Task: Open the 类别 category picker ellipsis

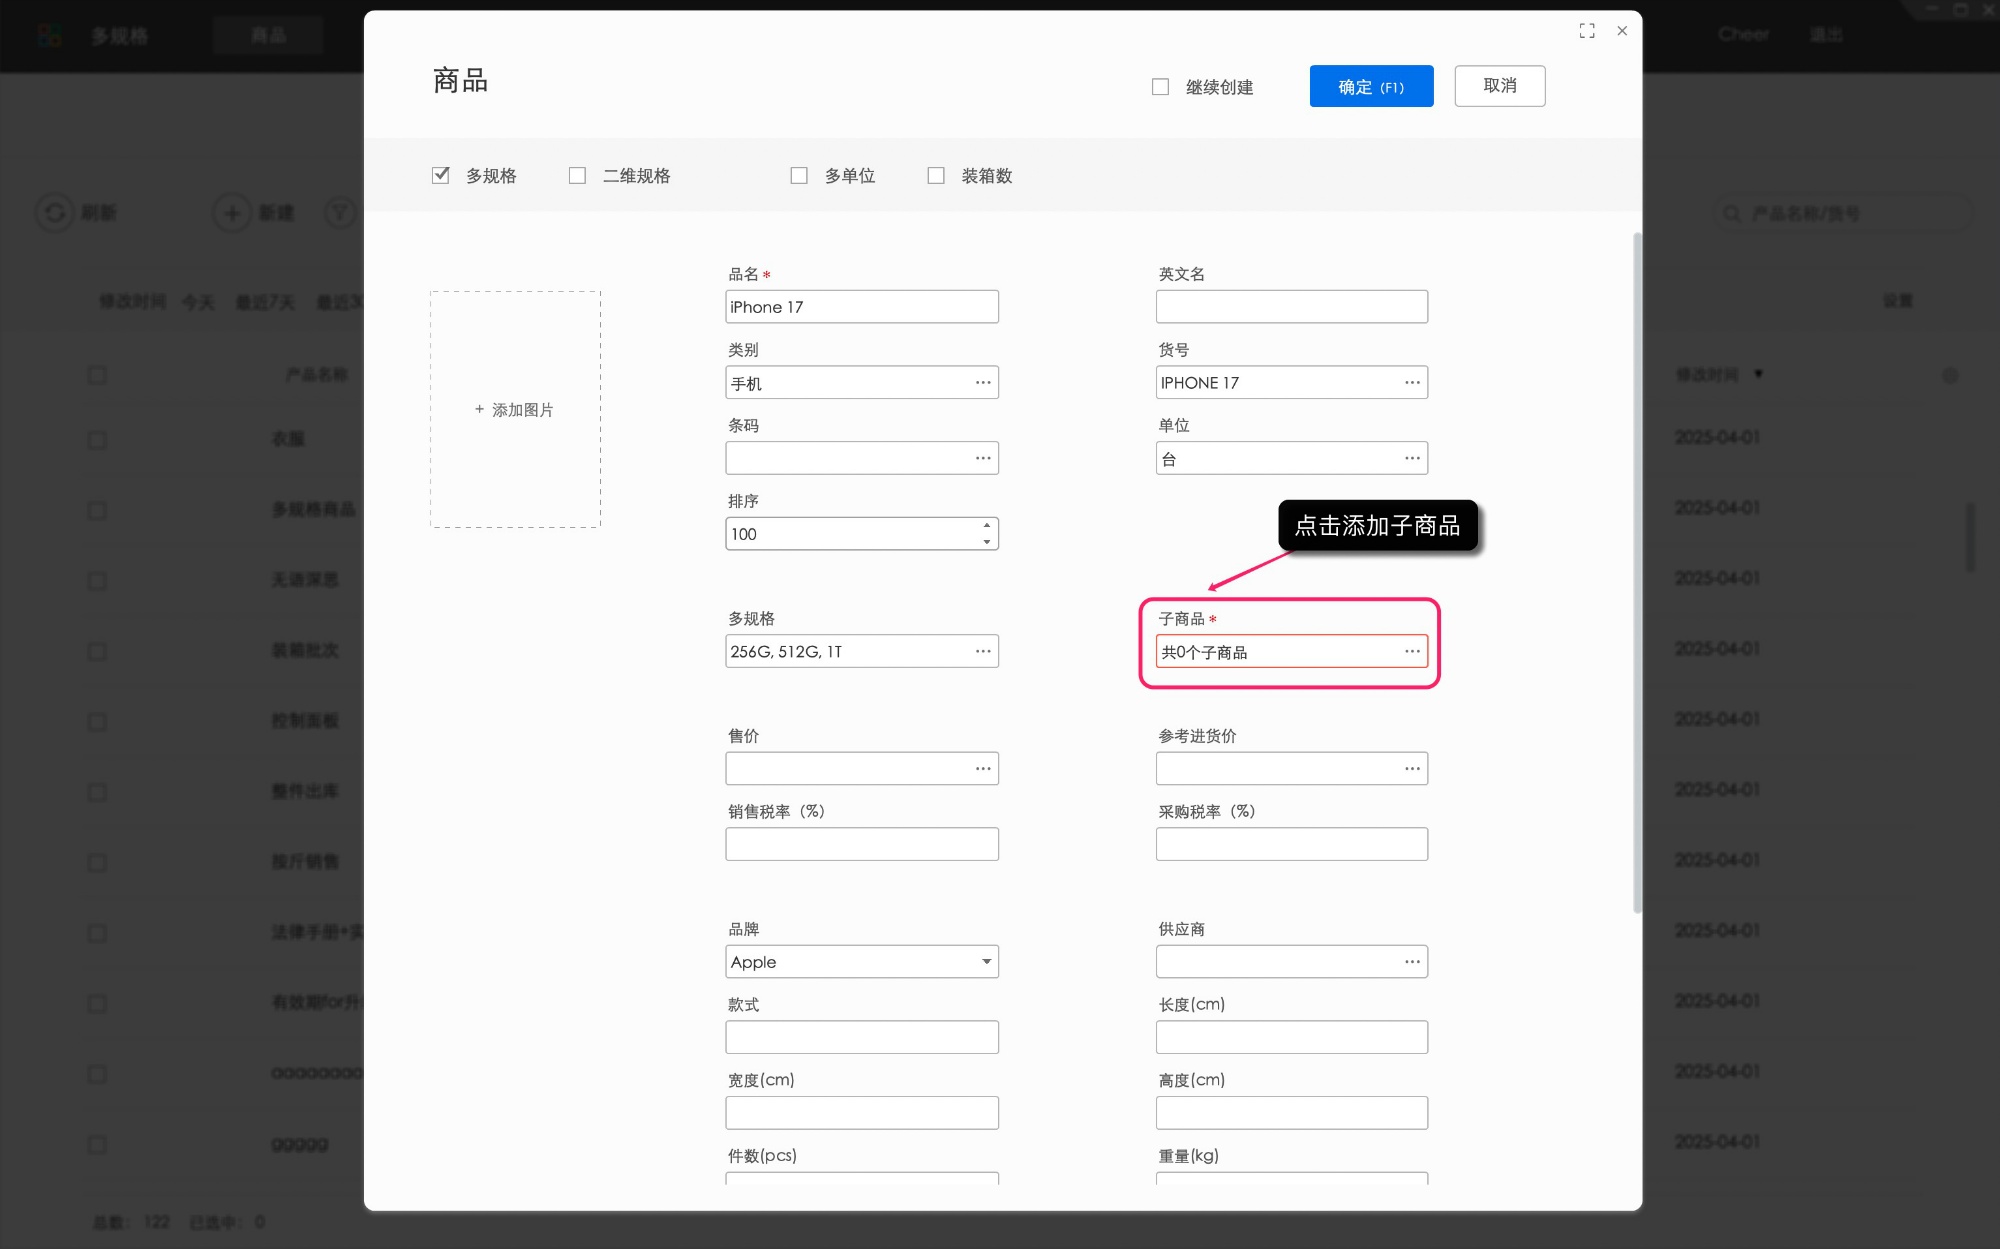Action: [x=983, y=382]
